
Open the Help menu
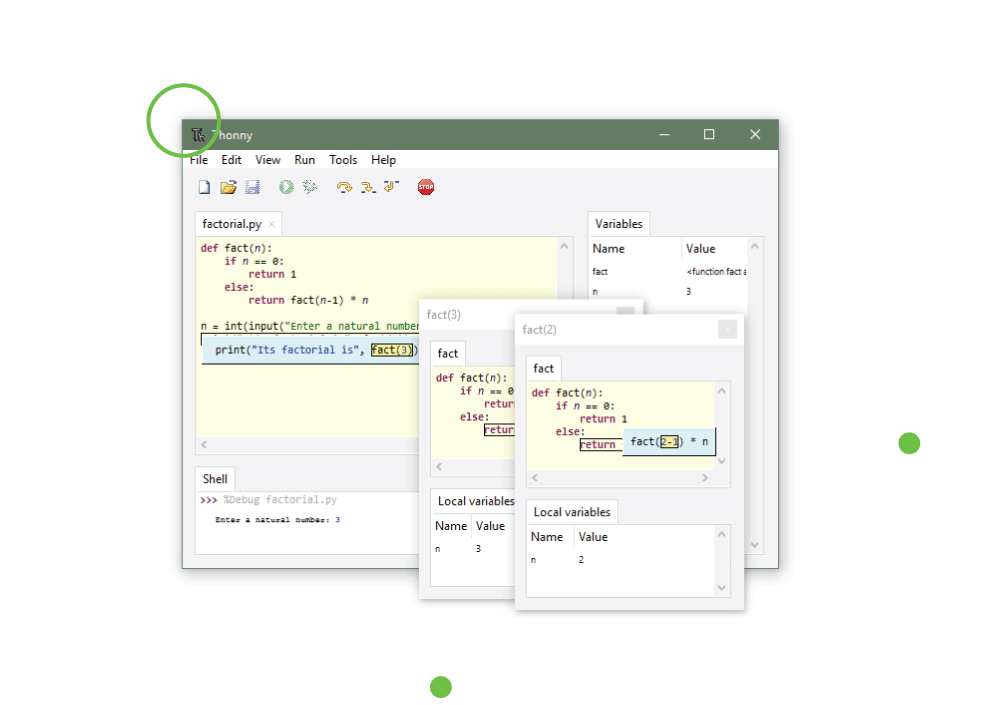tap(383, 160)
